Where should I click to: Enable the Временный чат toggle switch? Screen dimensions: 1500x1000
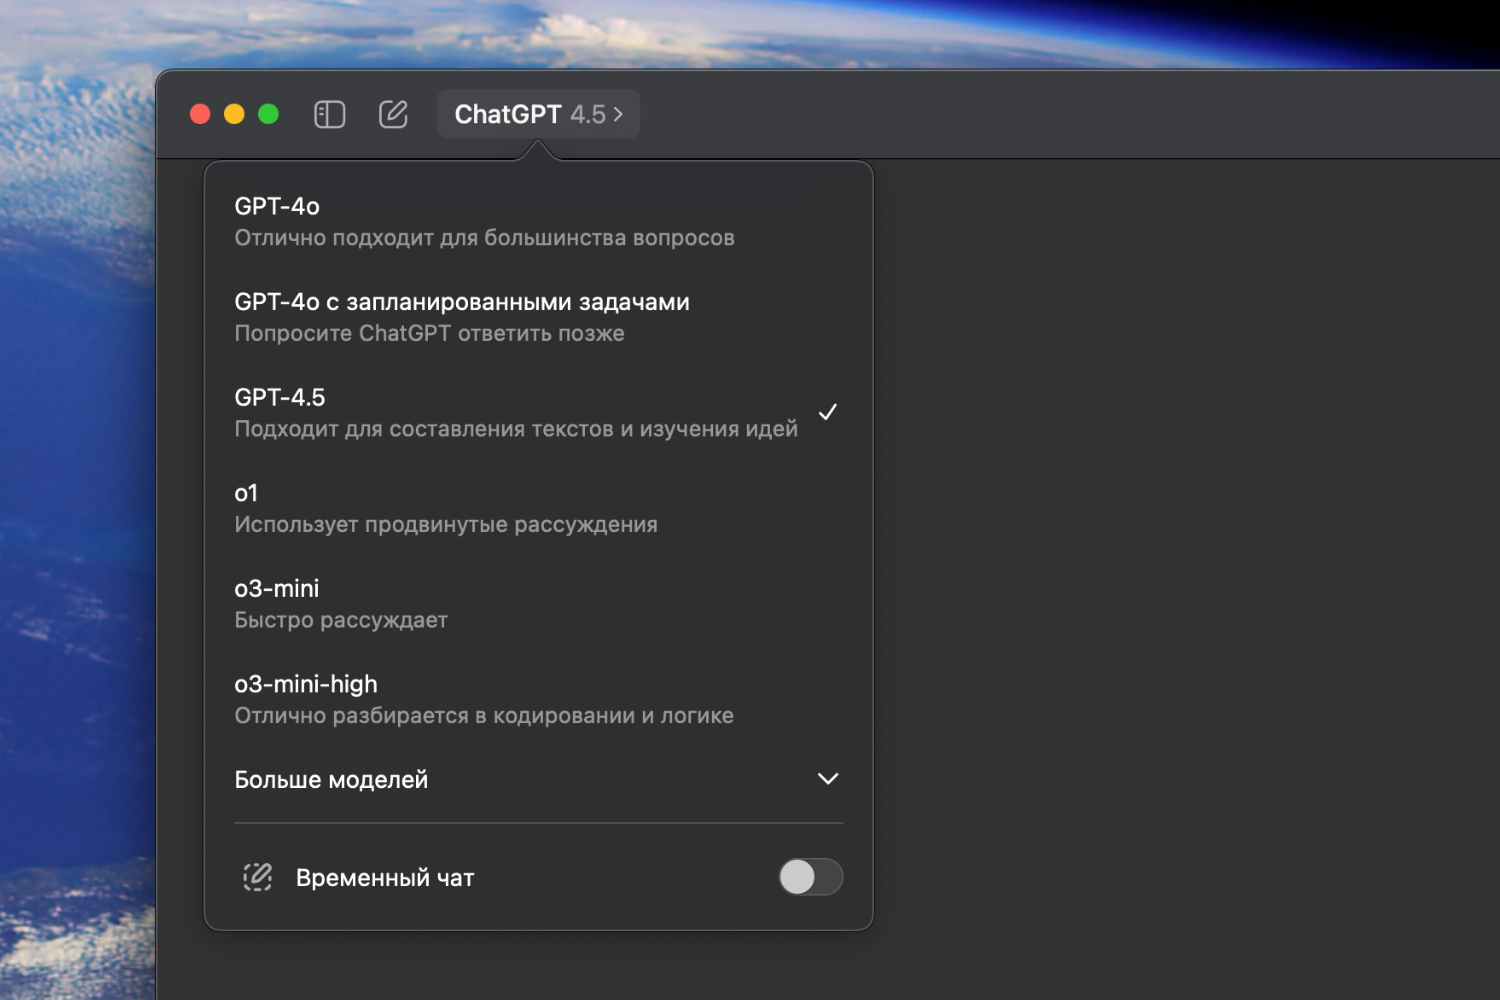[810, 877]
